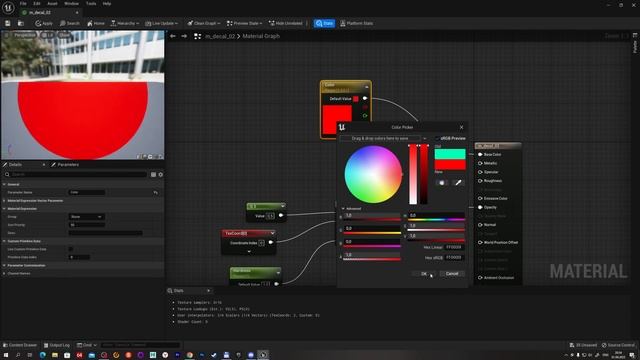Cancel the Color Picker dialog
The height and width of the screenshot is (360, 640).
[452, 274]
